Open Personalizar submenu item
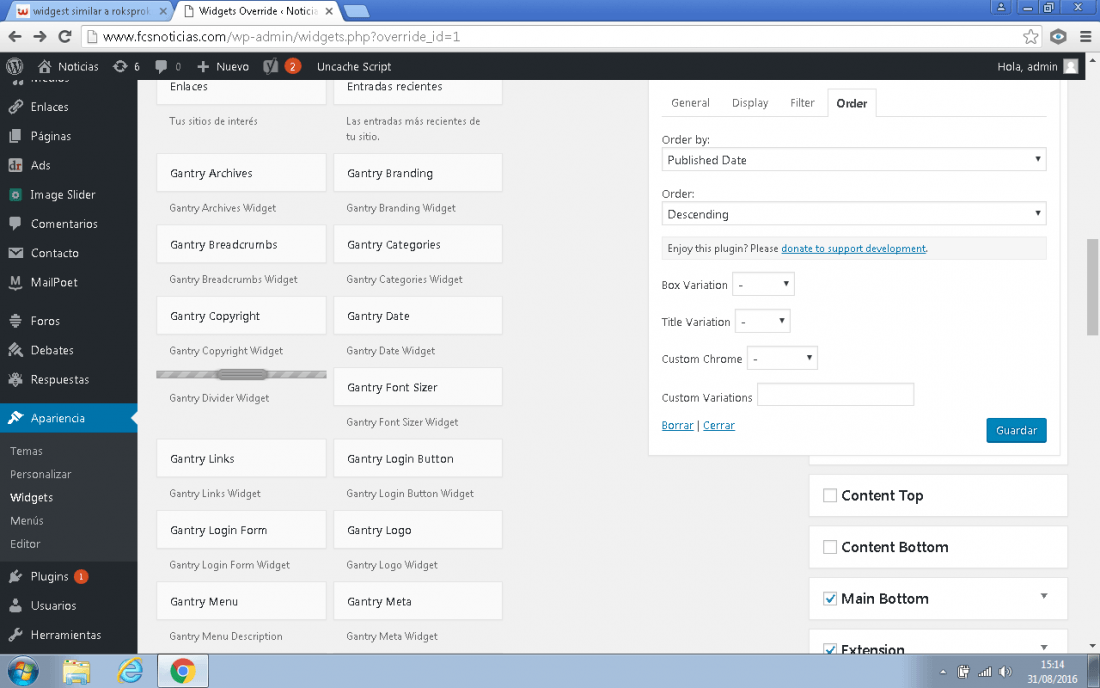 click(41, 474)
